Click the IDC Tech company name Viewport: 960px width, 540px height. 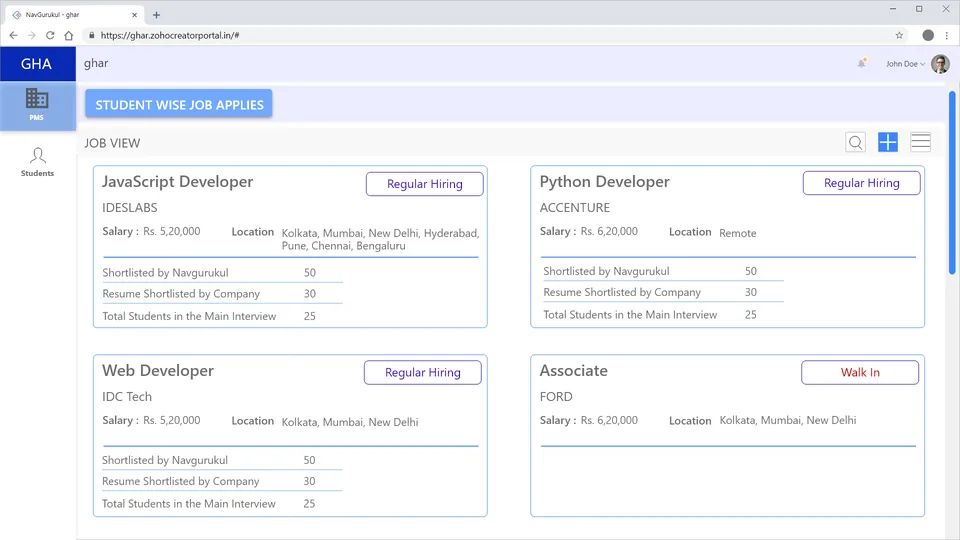(127, 396)
